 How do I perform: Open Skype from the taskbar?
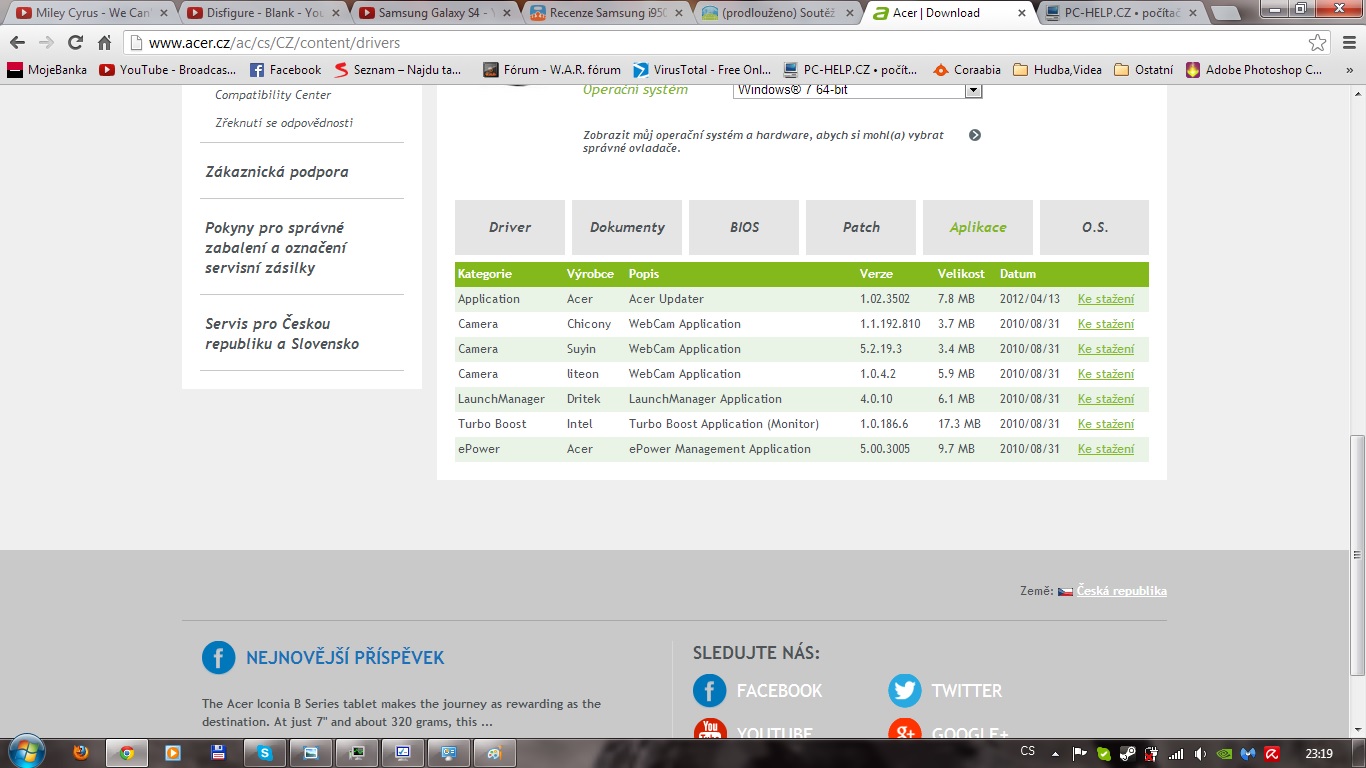point(264,753)
